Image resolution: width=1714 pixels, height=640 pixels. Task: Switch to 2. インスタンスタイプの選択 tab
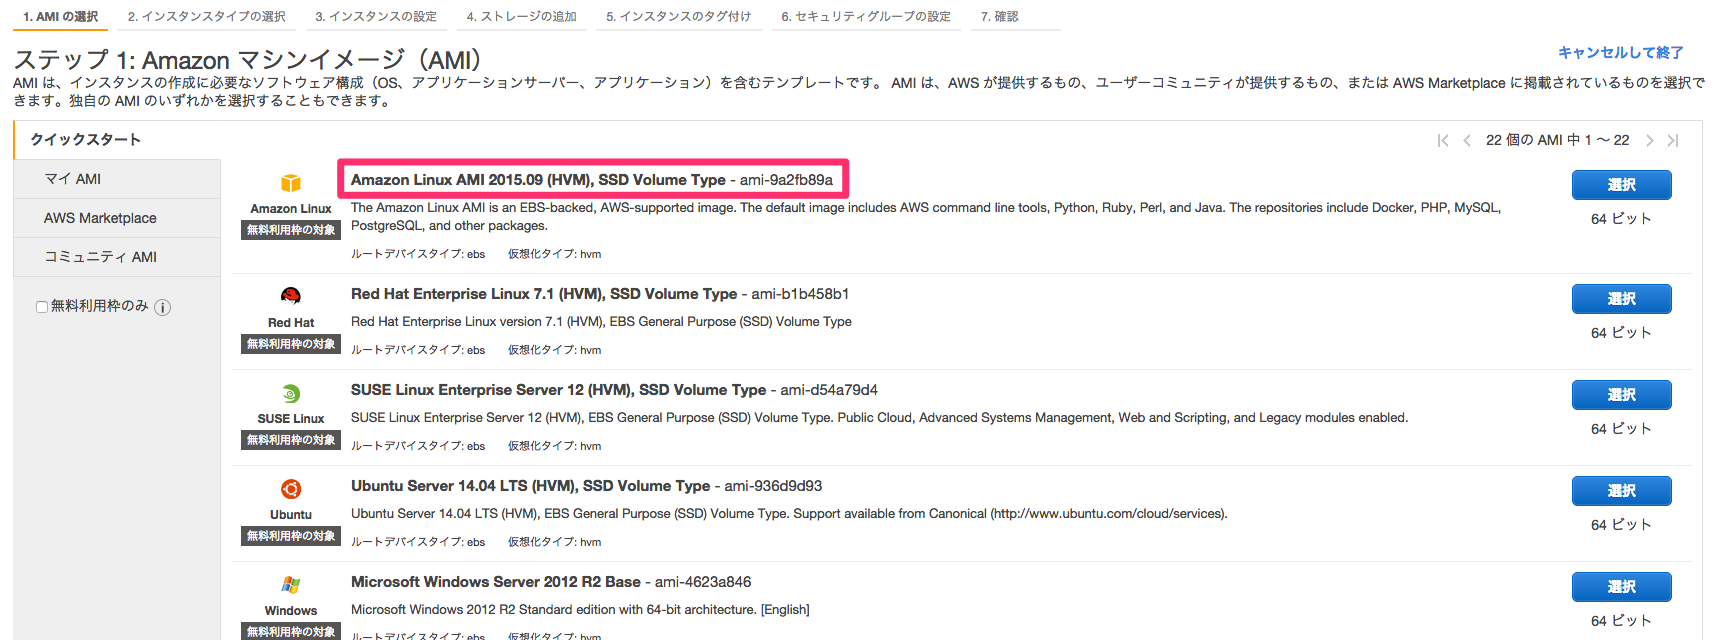207,17
